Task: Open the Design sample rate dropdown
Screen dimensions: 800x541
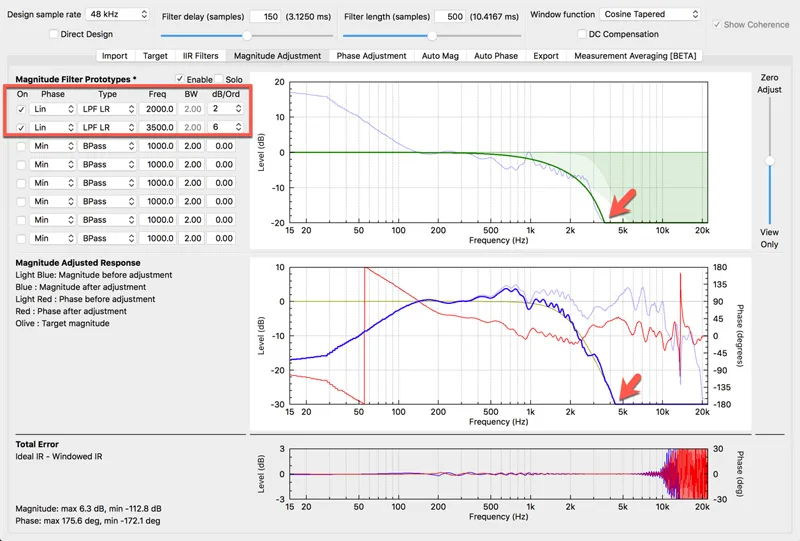Action: tap(116, 15)
